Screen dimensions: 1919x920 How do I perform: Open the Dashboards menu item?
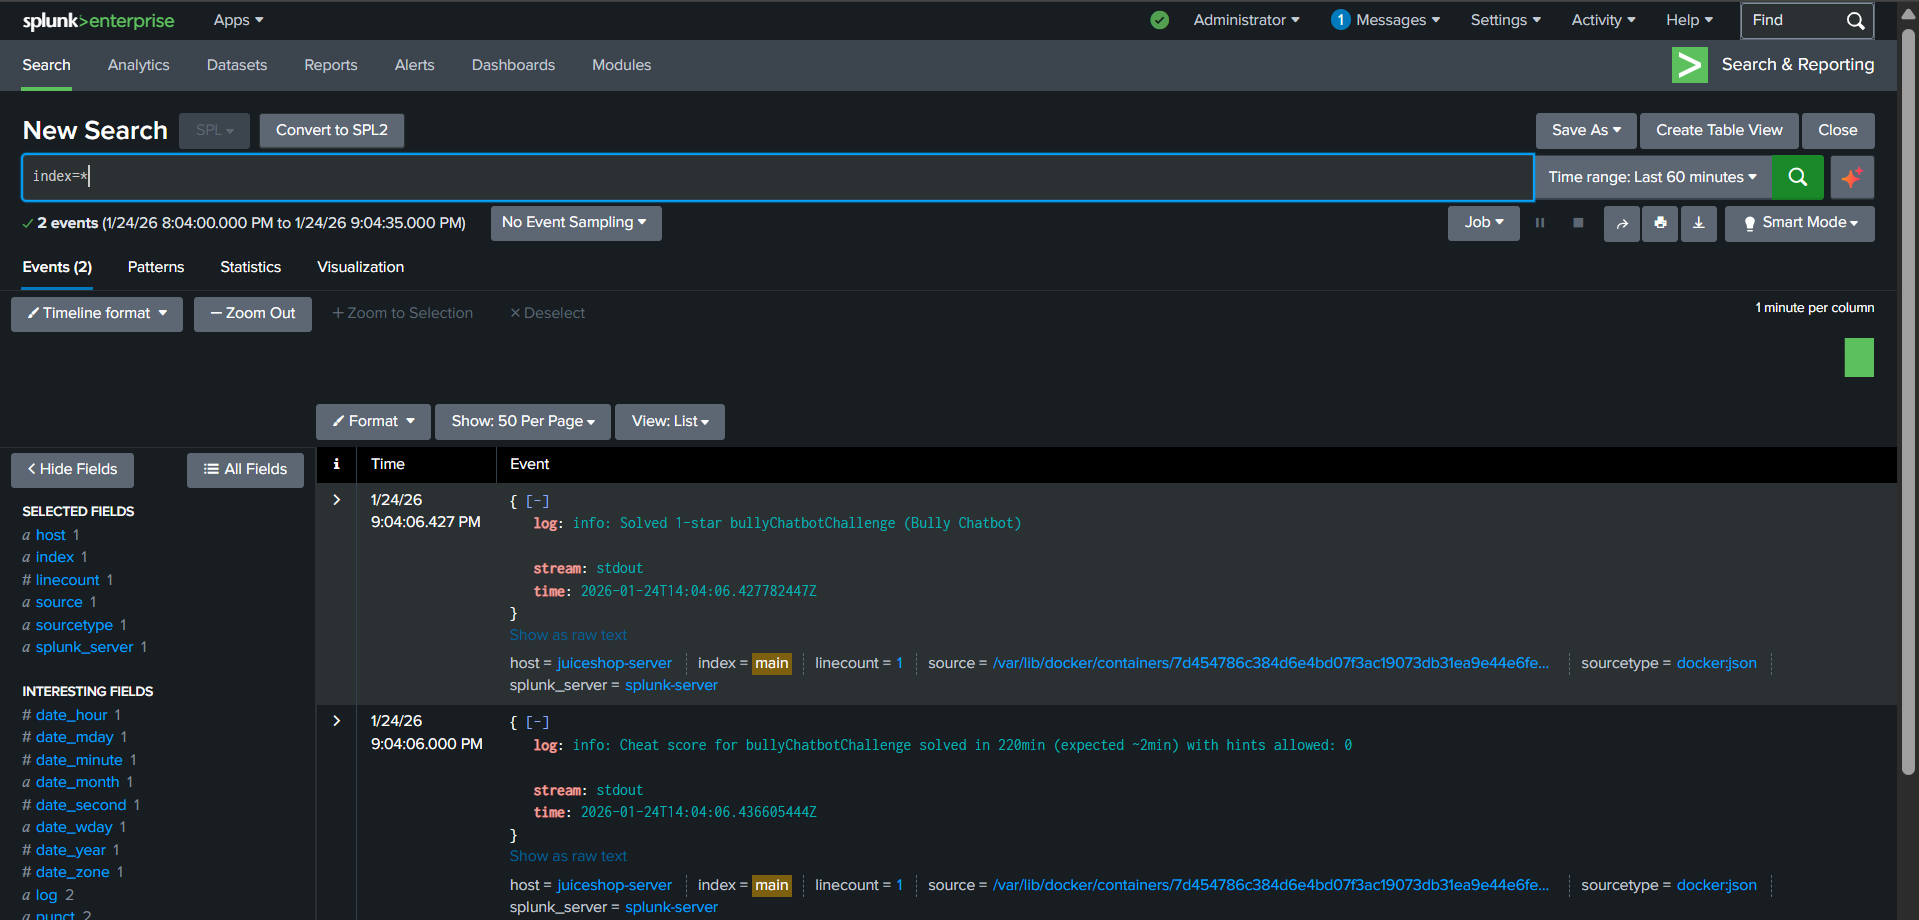tap(513, 65)
